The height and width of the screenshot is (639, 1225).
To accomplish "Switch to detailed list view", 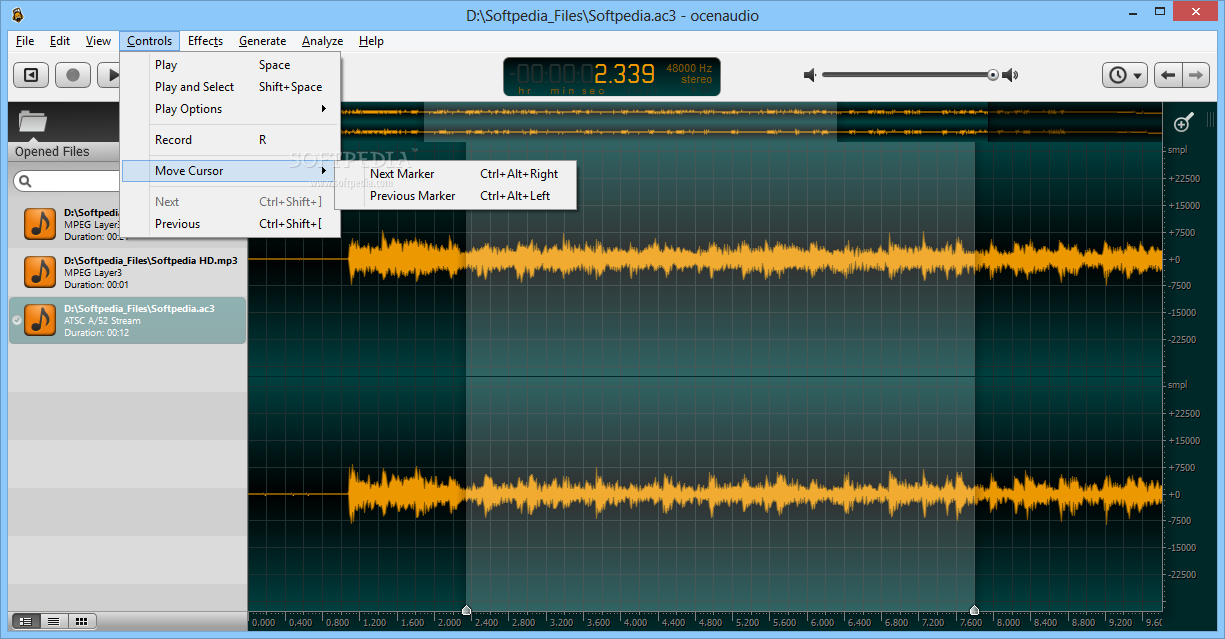I will pyautogui.click(x=25, y=621).
